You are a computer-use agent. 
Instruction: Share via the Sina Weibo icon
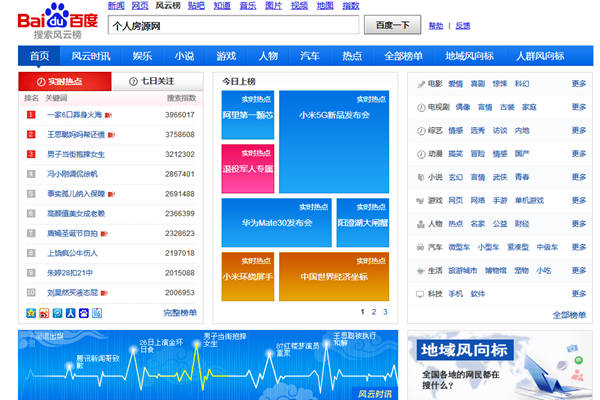tap(44, 313)
